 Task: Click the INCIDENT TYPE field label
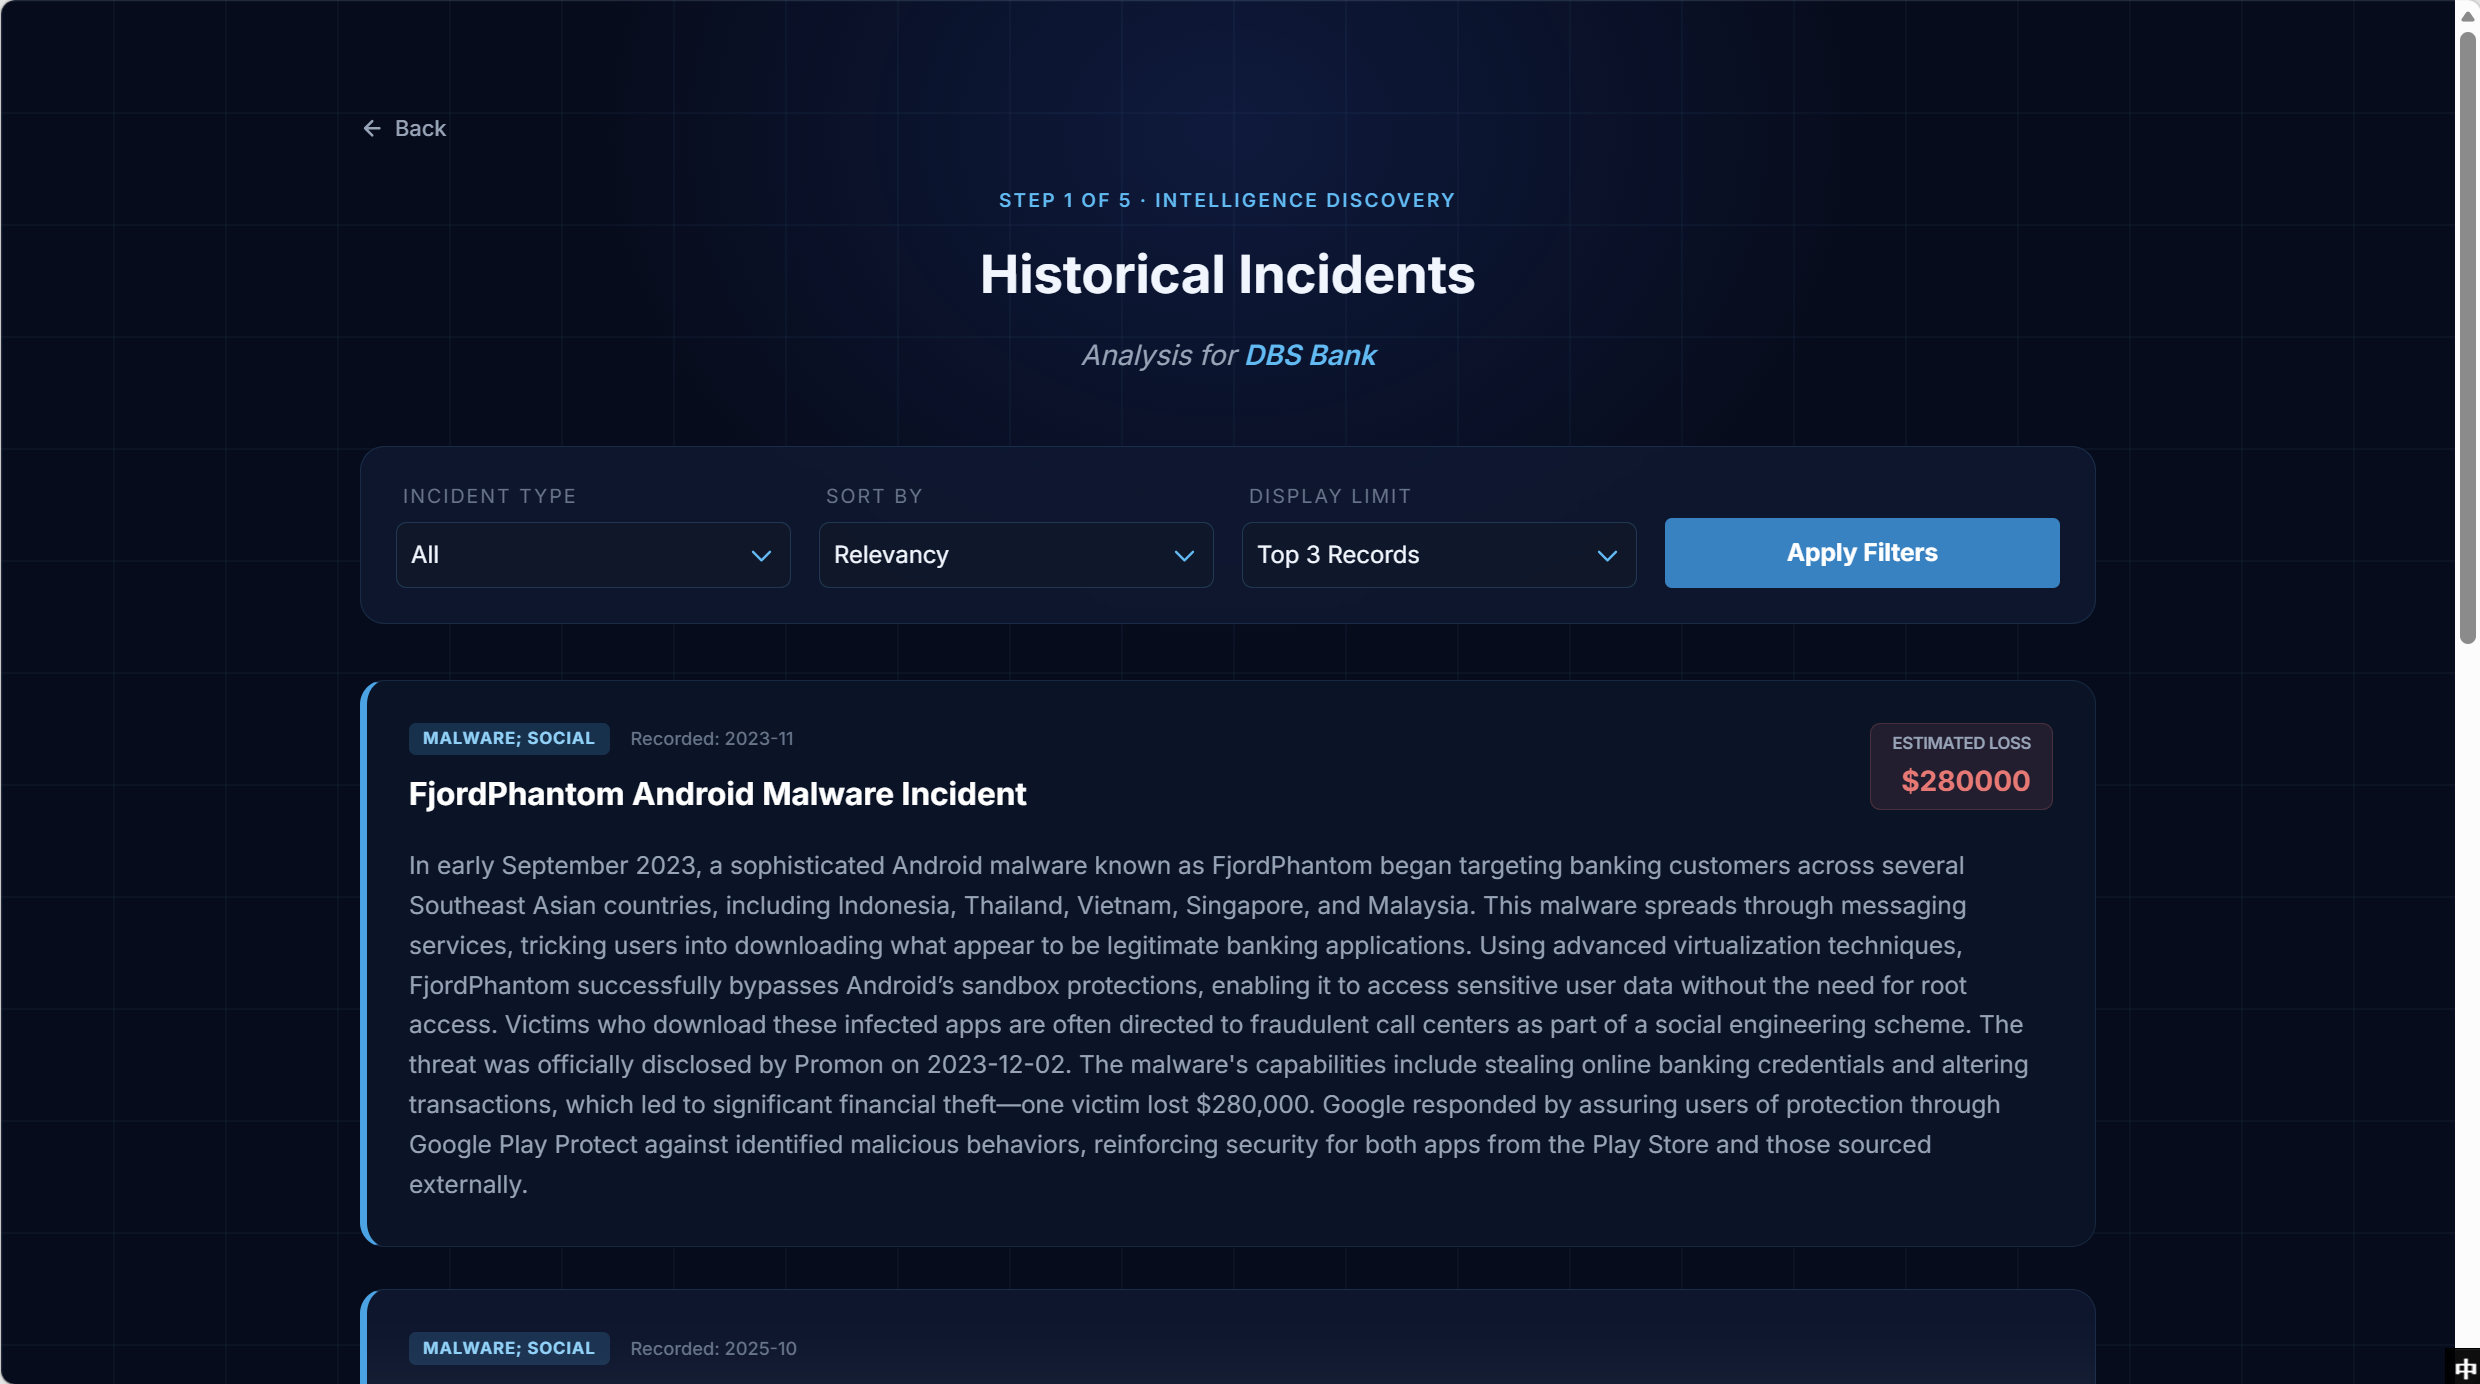click(489, 496)
